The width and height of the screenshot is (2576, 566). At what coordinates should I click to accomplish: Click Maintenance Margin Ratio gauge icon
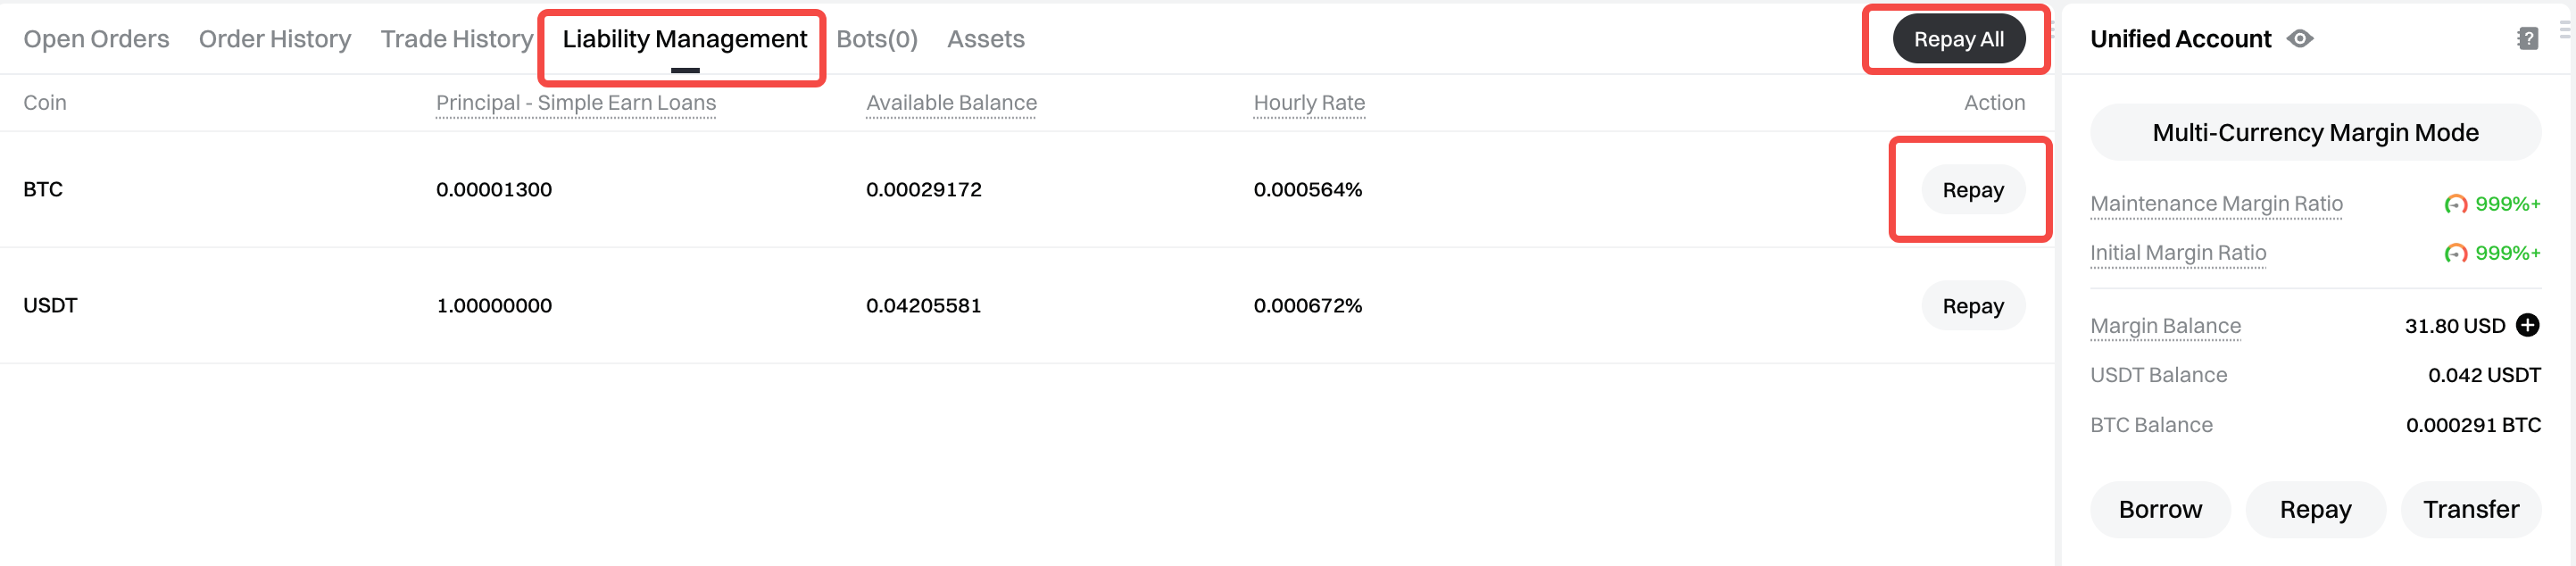[2455, 204]
